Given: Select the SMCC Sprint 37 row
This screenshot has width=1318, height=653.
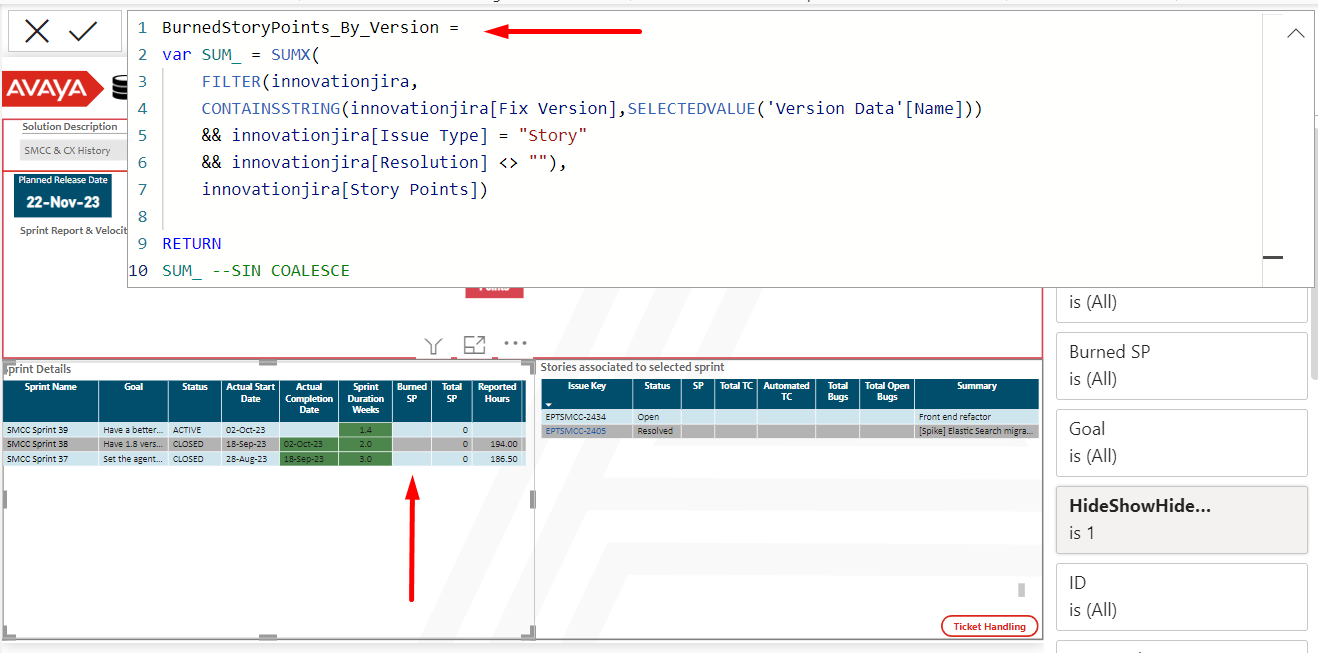Looking at the screenshot, I should (263, 459).
